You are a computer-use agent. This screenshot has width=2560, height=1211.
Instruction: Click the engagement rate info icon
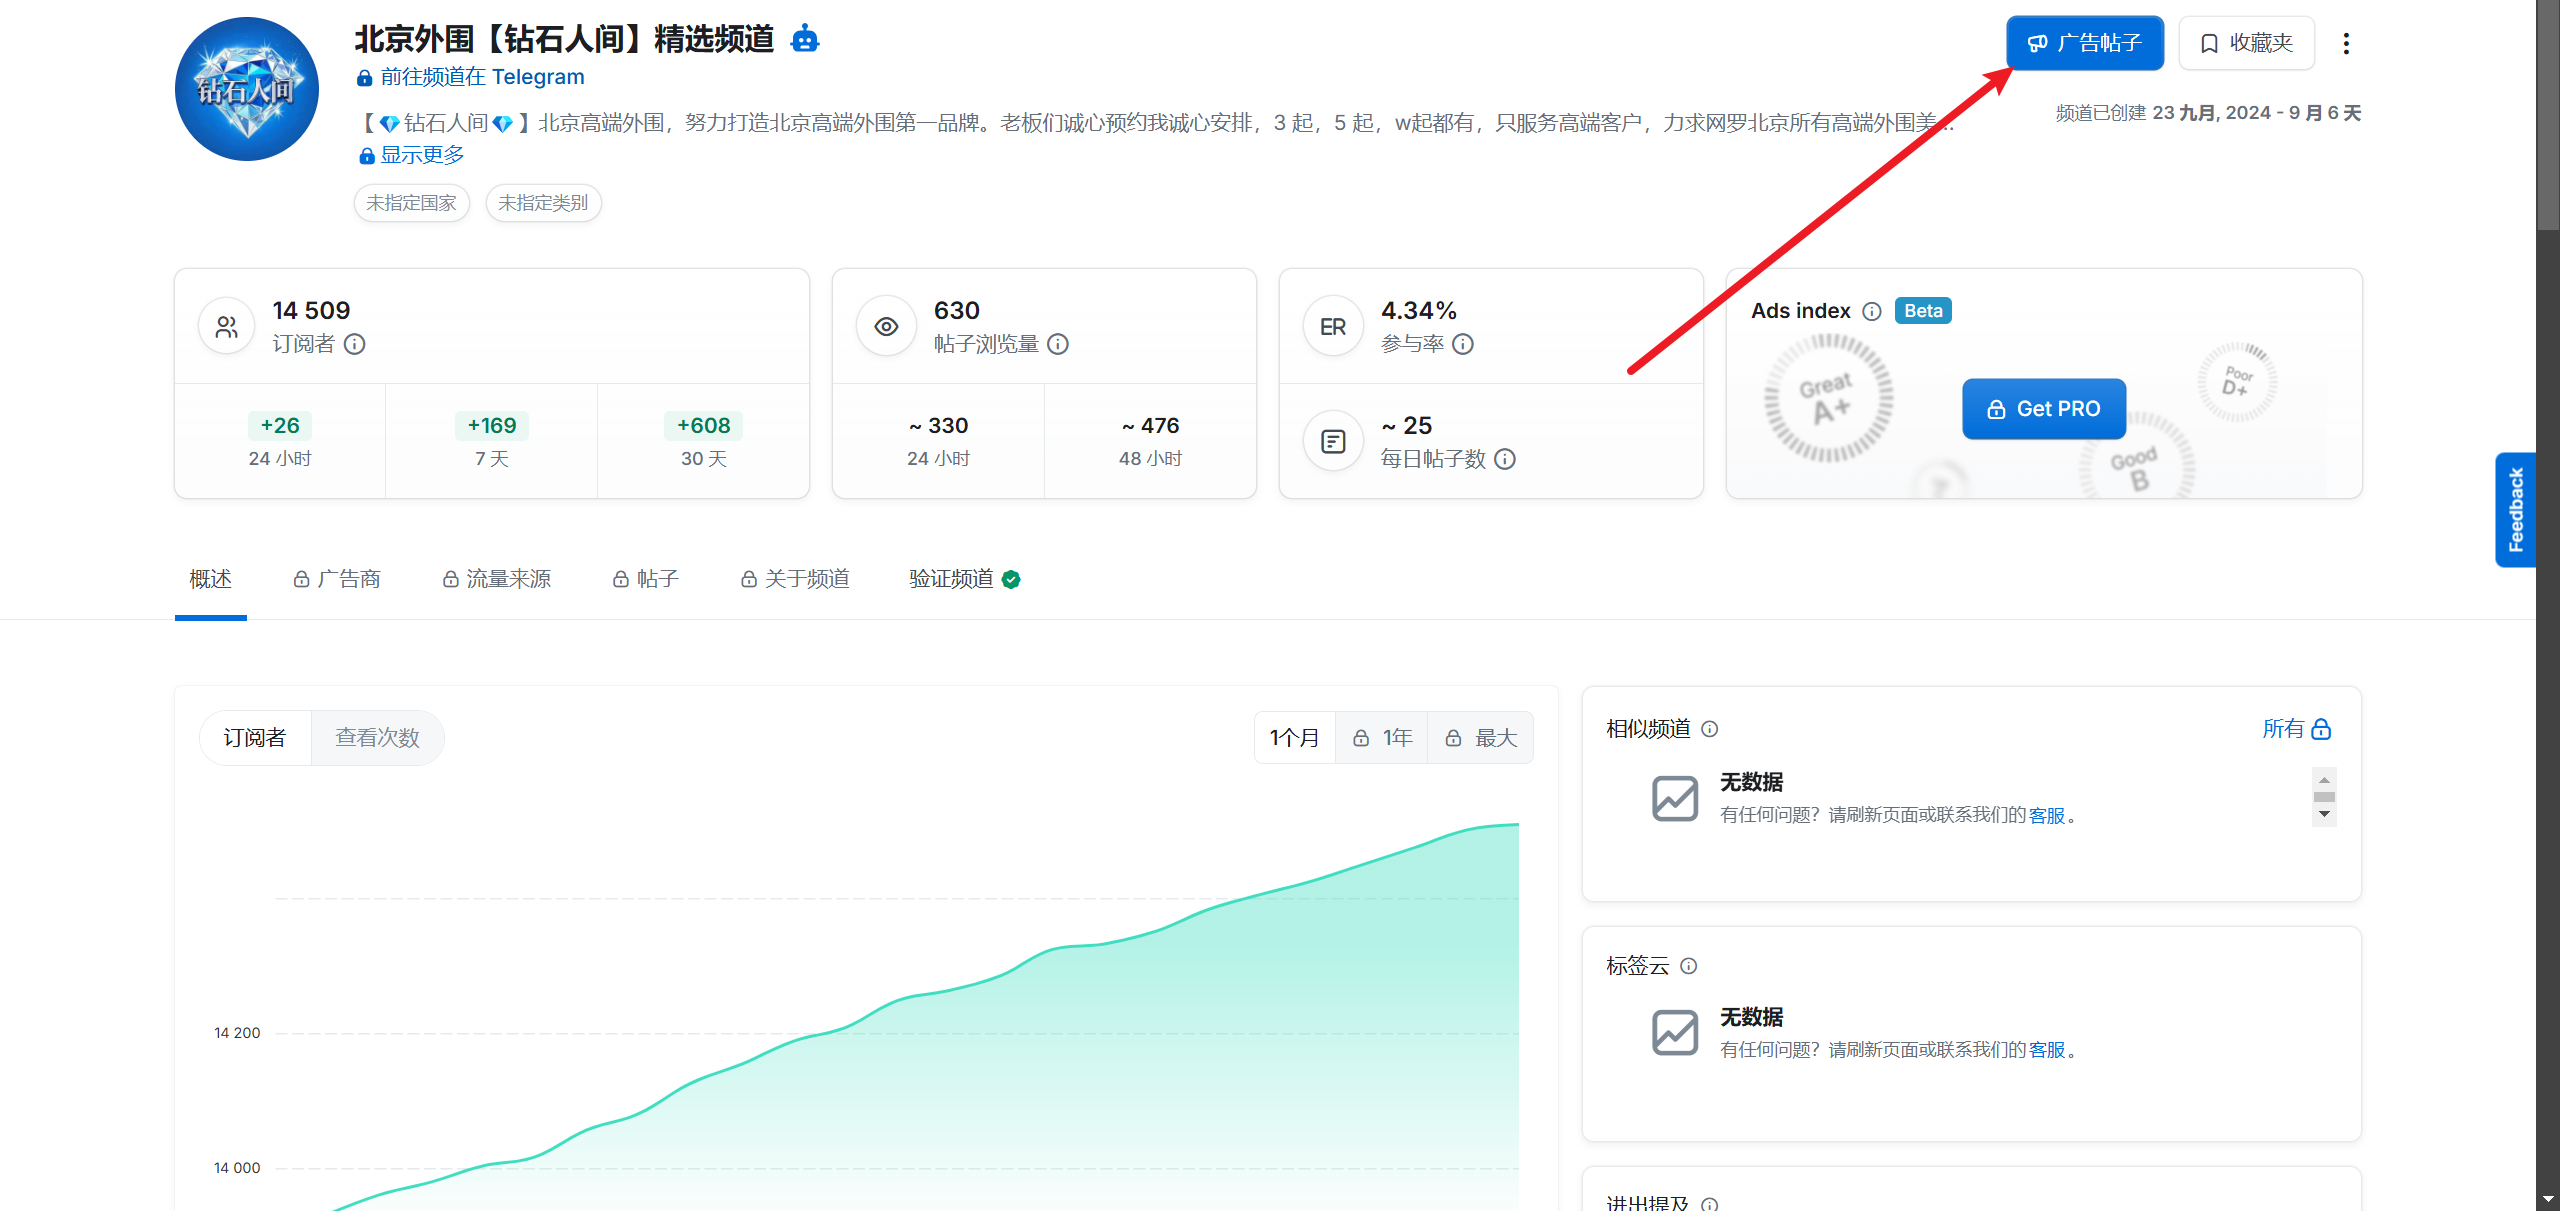tap(1463, 344)
